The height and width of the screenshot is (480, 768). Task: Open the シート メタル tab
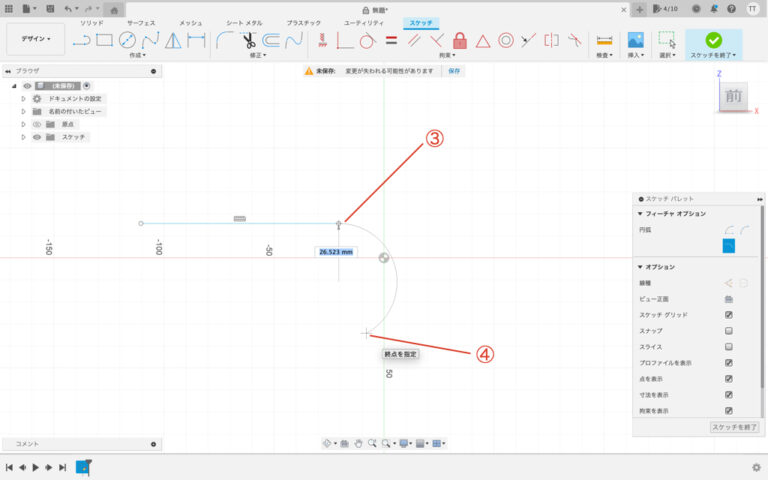(x=244, y=22)
